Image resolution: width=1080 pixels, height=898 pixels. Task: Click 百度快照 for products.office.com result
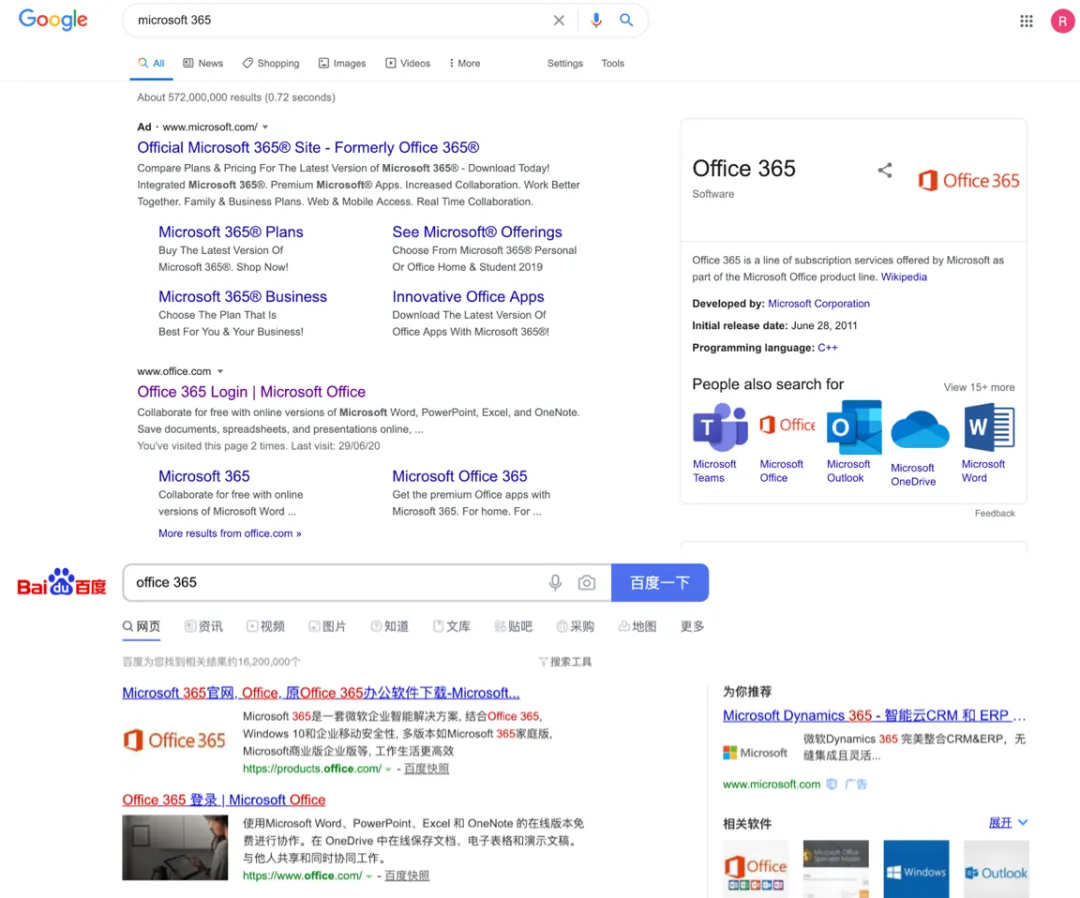click(x=426, y=769)
